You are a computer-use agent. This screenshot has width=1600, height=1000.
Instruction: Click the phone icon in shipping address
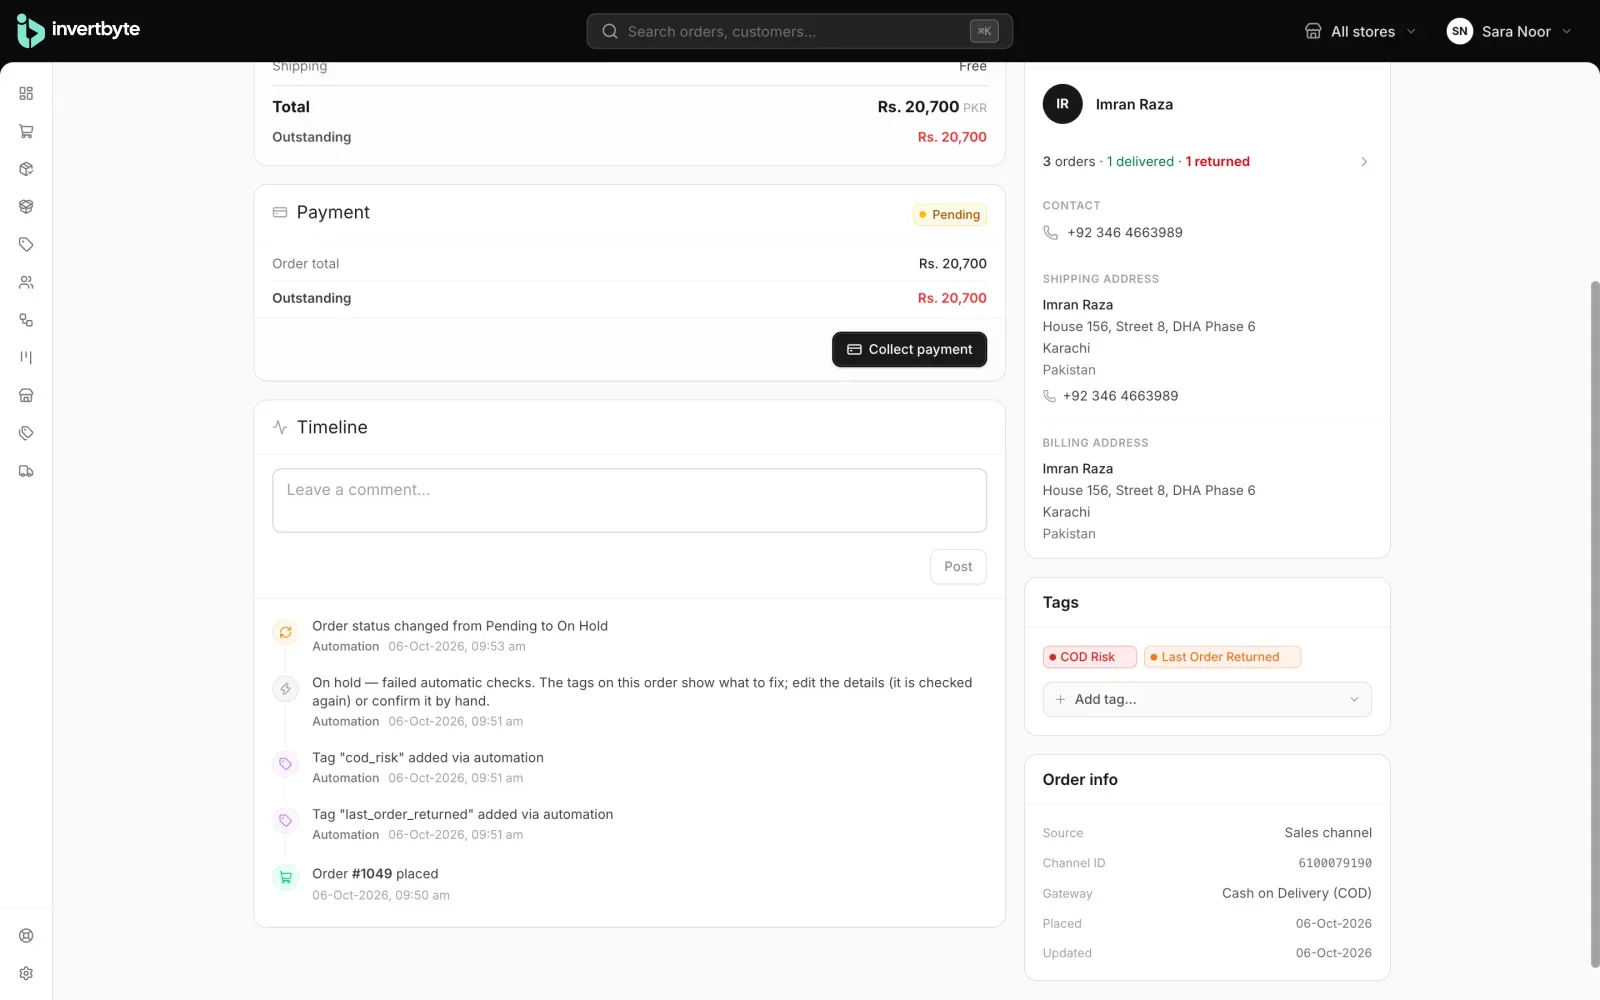coord(1049,396)
